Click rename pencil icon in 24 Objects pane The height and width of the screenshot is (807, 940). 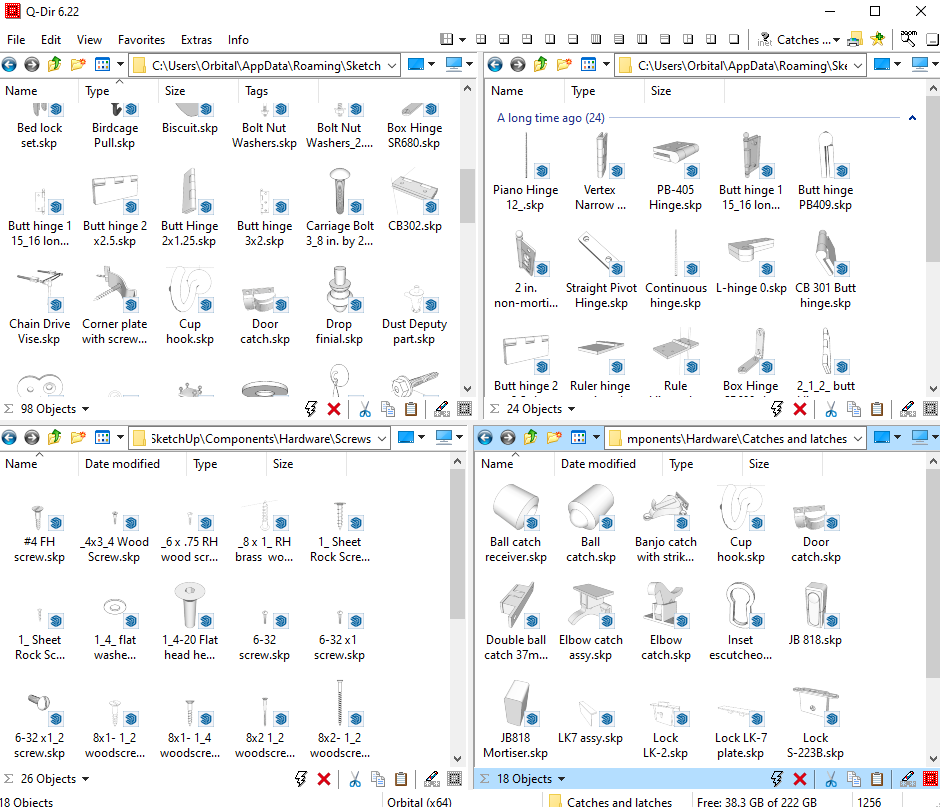pyautogui.click(x=908, y=409)
